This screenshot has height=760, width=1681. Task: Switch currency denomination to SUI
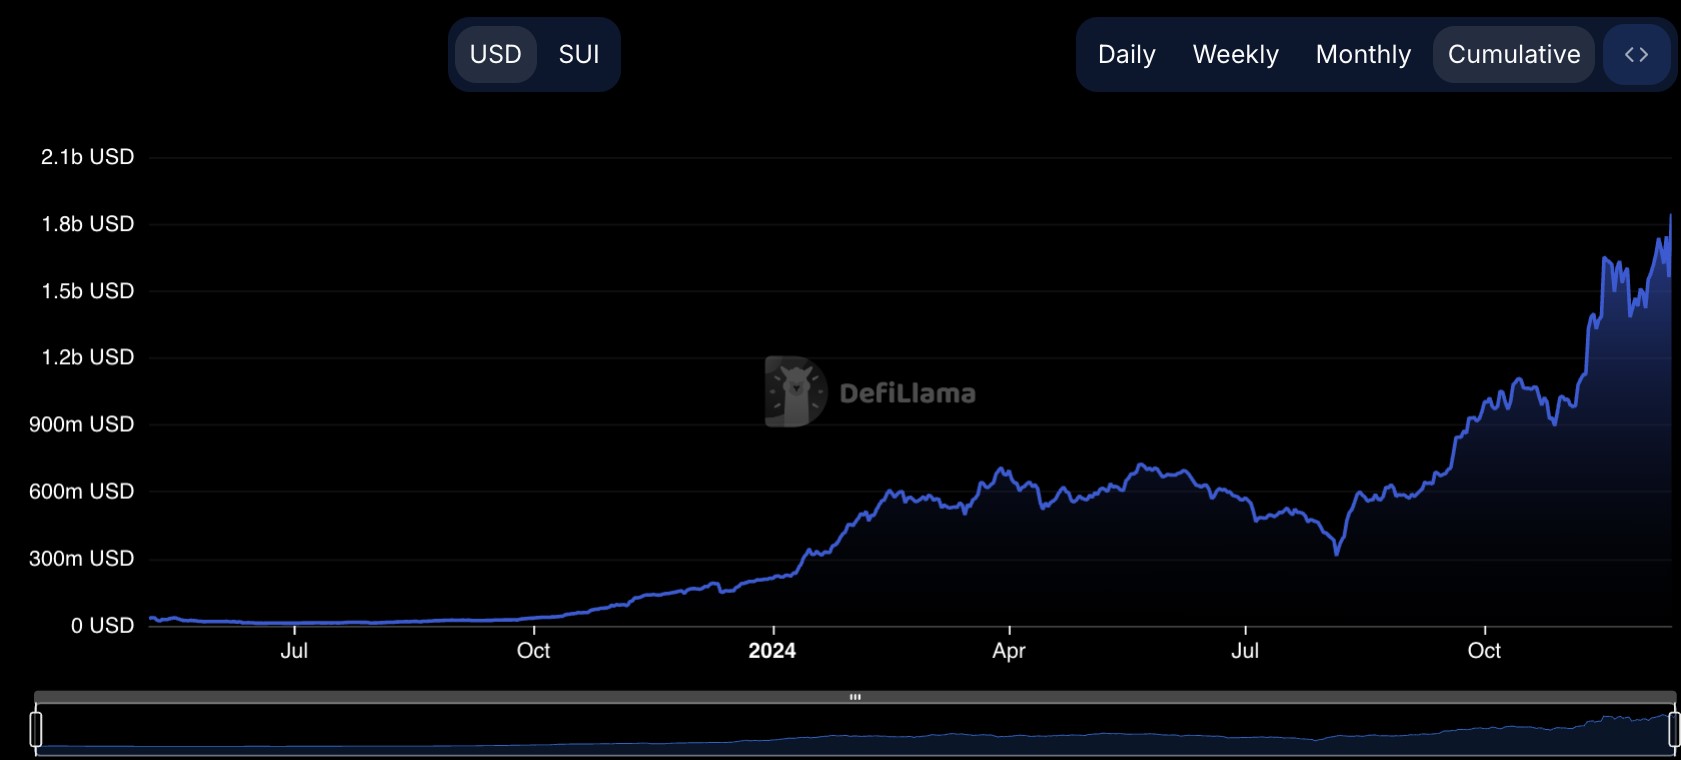click(x=579, y=55)
